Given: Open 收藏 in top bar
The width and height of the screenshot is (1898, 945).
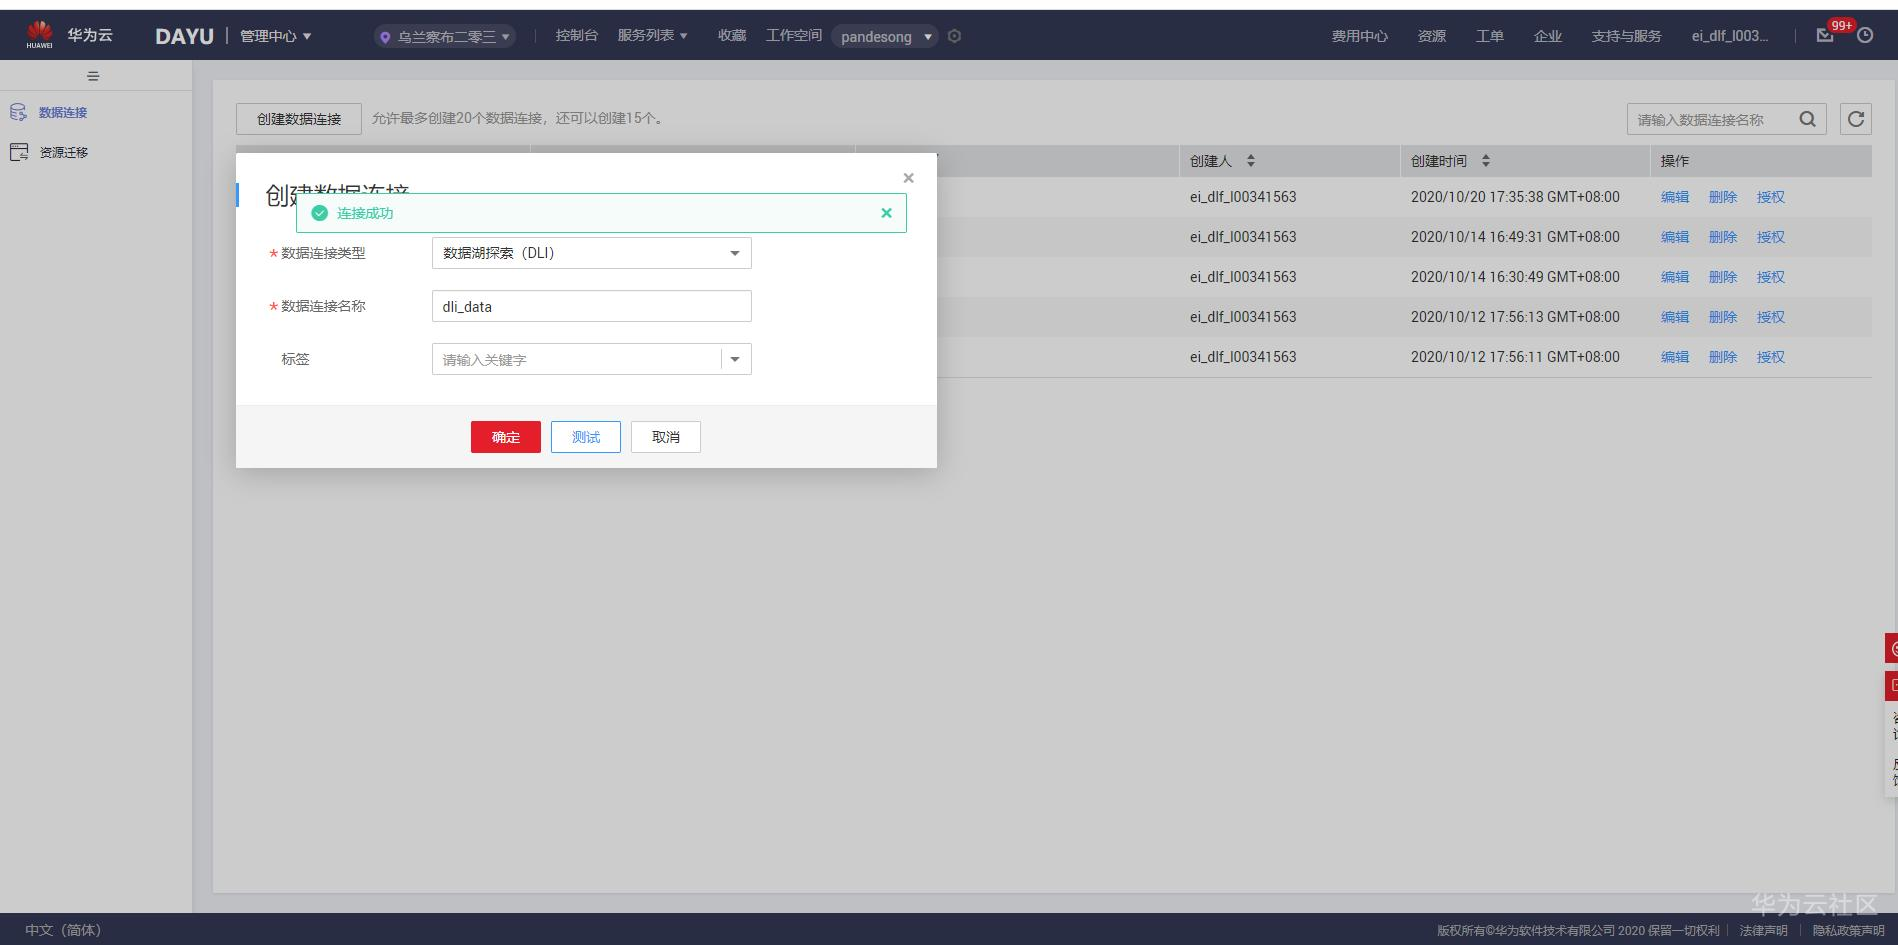Looking at the screenshot, I should point(732,36).
